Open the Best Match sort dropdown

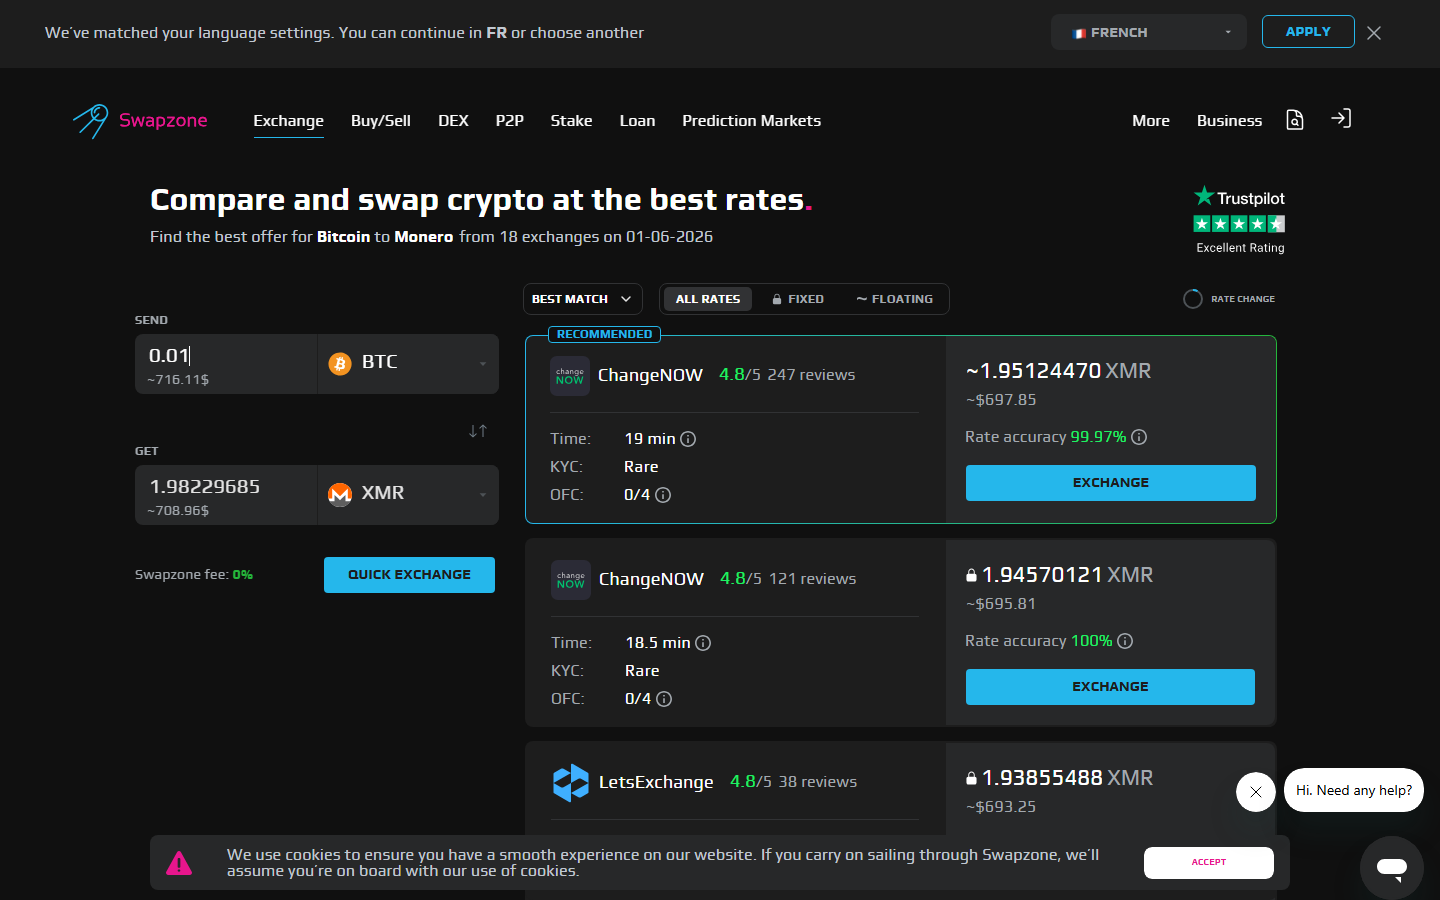click(582, 299)
